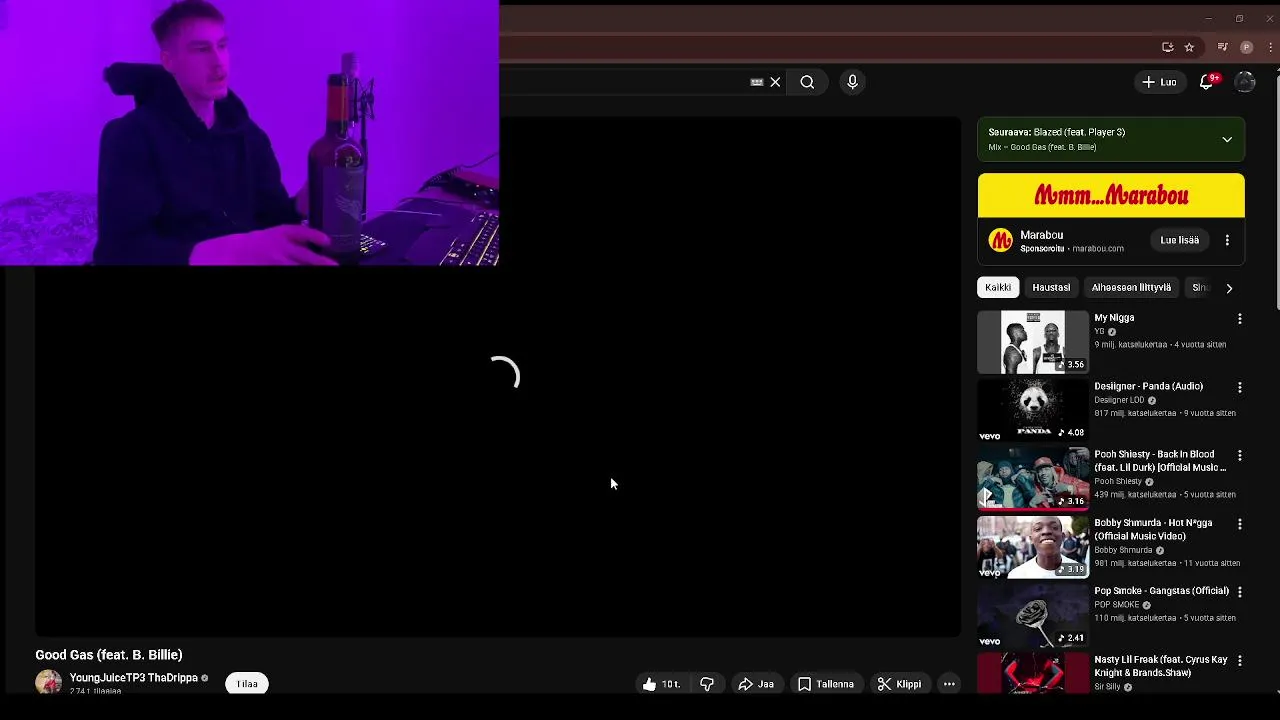This screenshot has width=1280, height=720.
Task: Click the Good Gas (feat. B. Billie) title
Action: 109,655
